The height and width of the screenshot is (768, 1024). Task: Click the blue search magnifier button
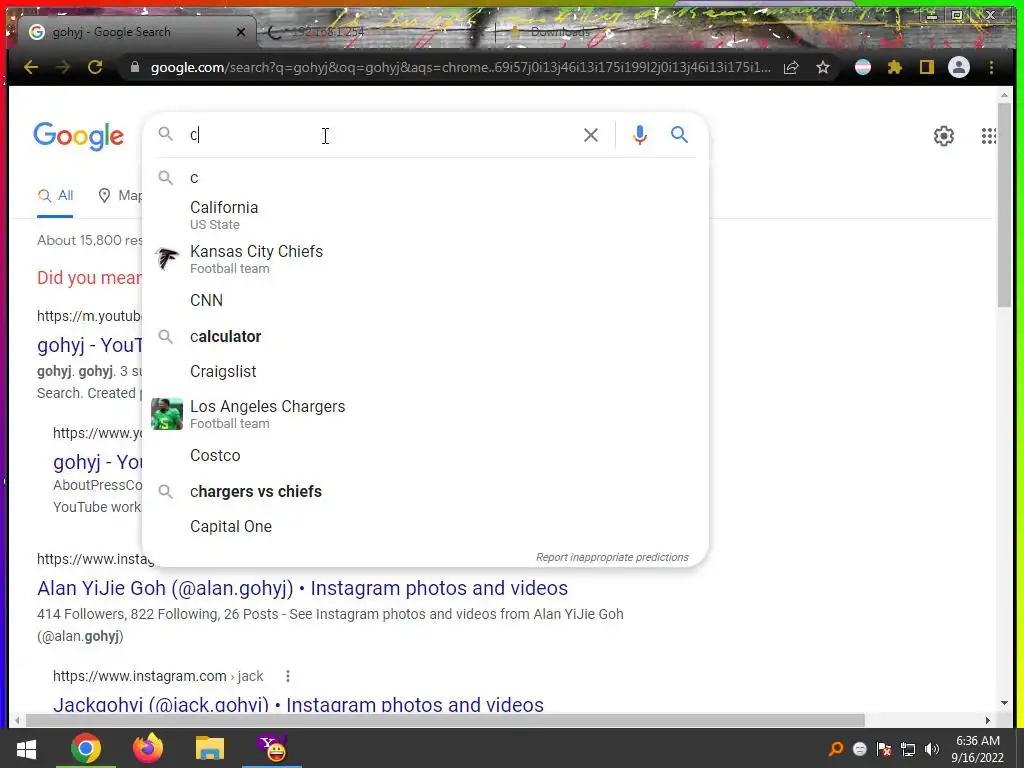tap(679, 135)
